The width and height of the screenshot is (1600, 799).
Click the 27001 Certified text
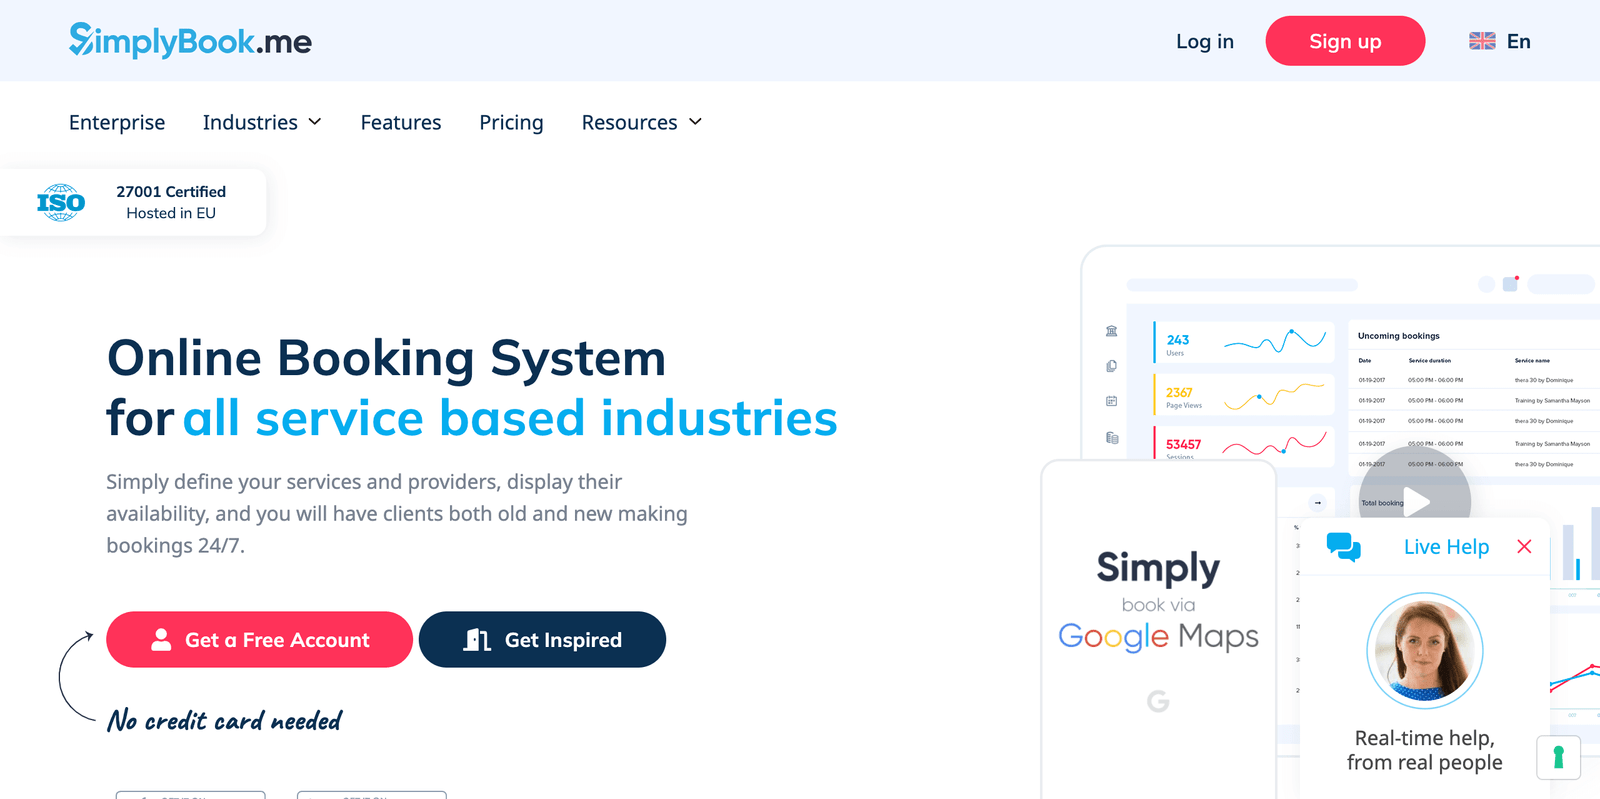point(171,191)
